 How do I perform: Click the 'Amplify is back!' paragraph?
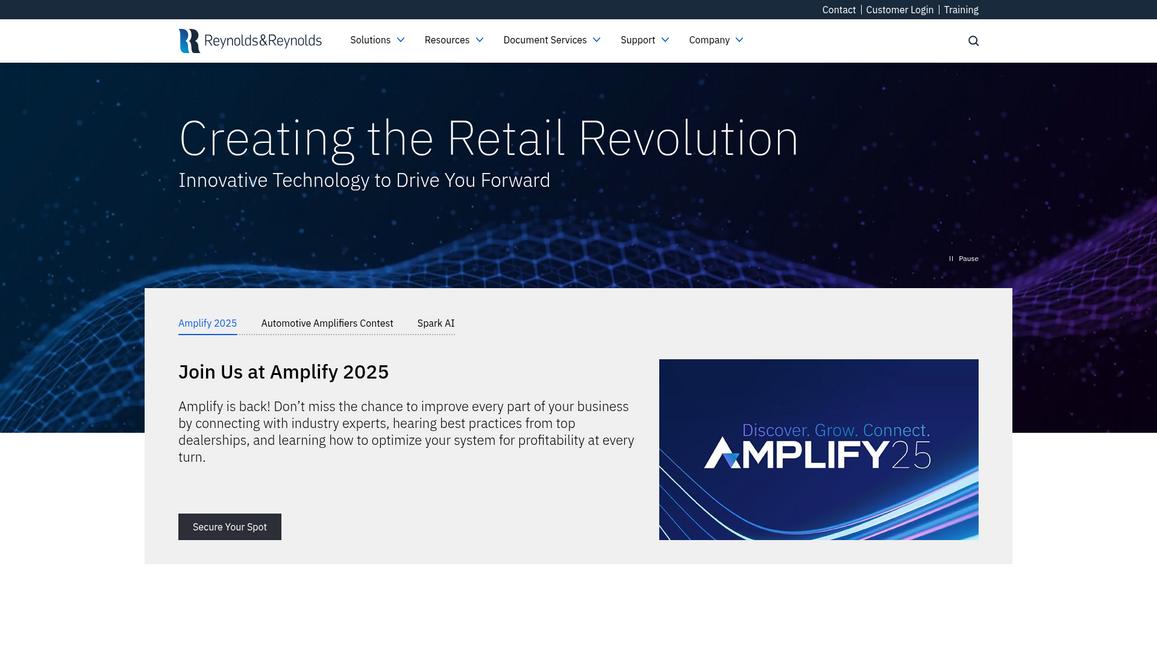407,432
